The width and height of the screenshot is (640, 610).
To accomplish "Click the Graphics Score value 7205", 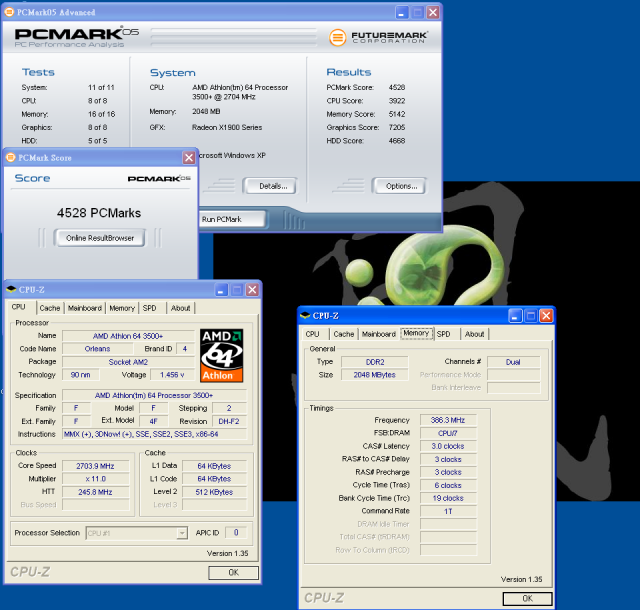I will point(397,127).
